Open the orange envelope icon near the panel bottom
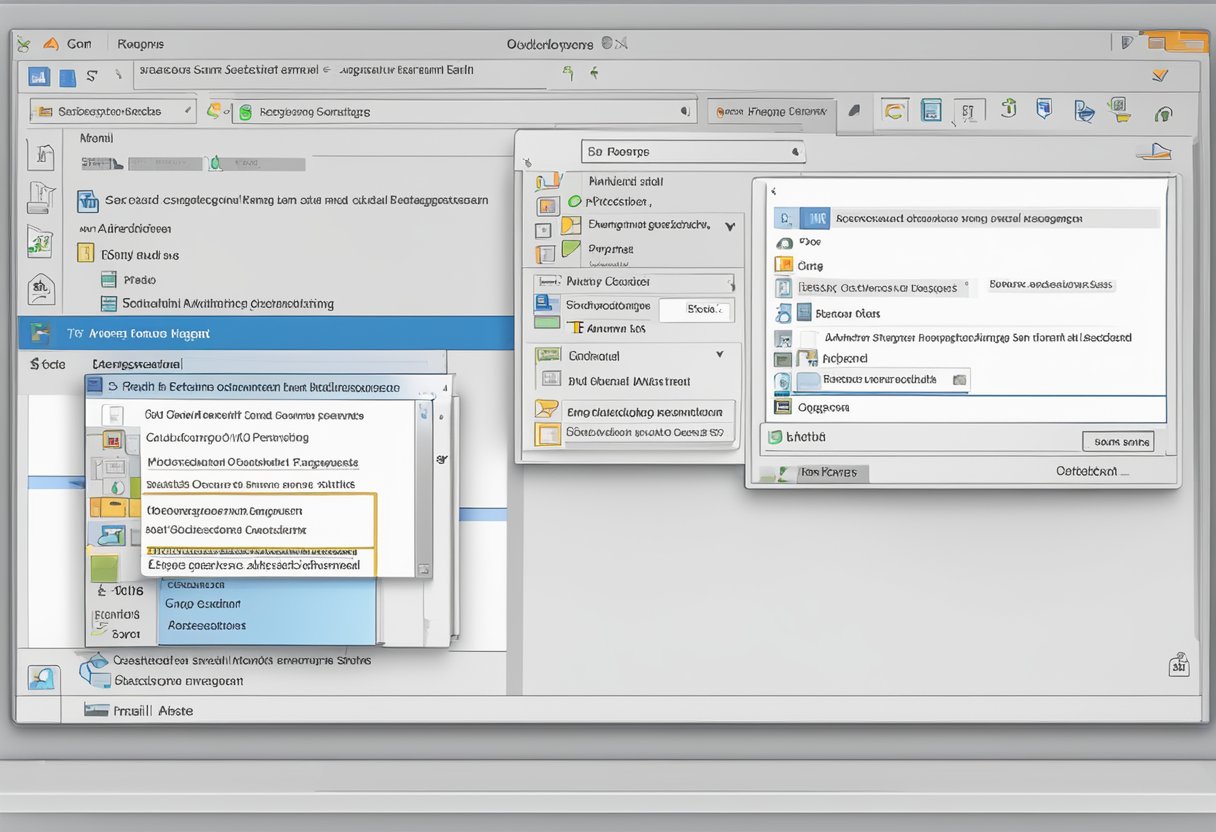Viewport: 1216px width, 832px height. [x=546, y=407]
